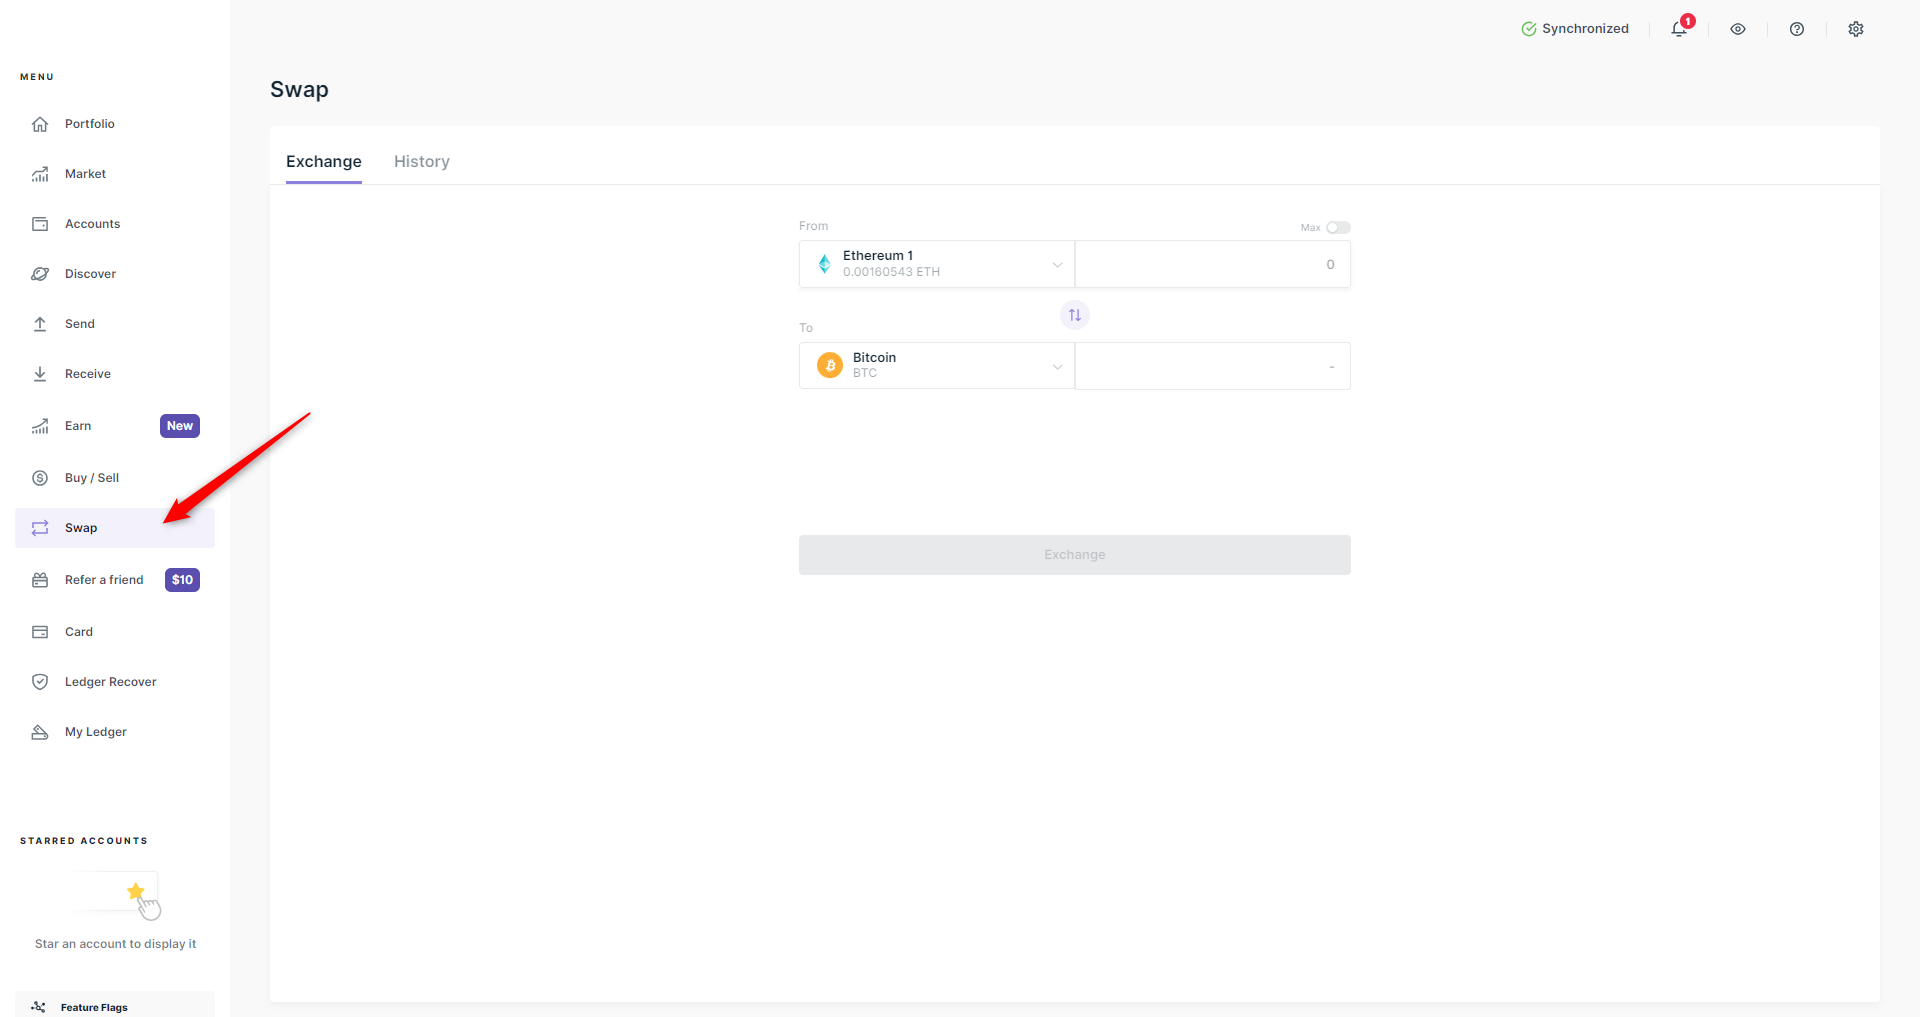Click the Discover planet icon
The image size is (1920, 1017).
click(x=40, y=274)
